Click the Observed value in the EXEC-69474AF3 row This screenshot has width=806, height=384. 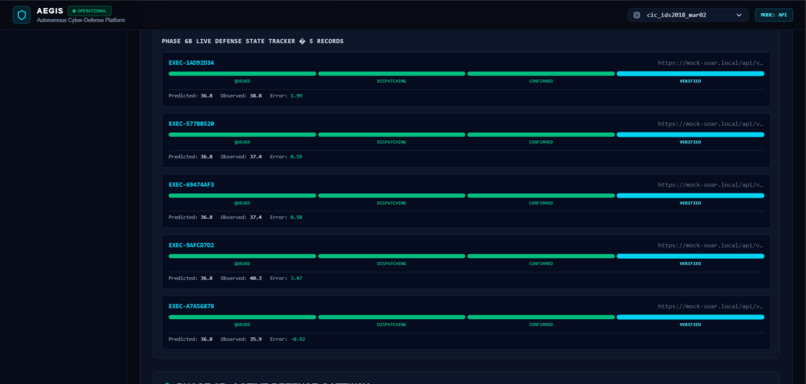256,217
